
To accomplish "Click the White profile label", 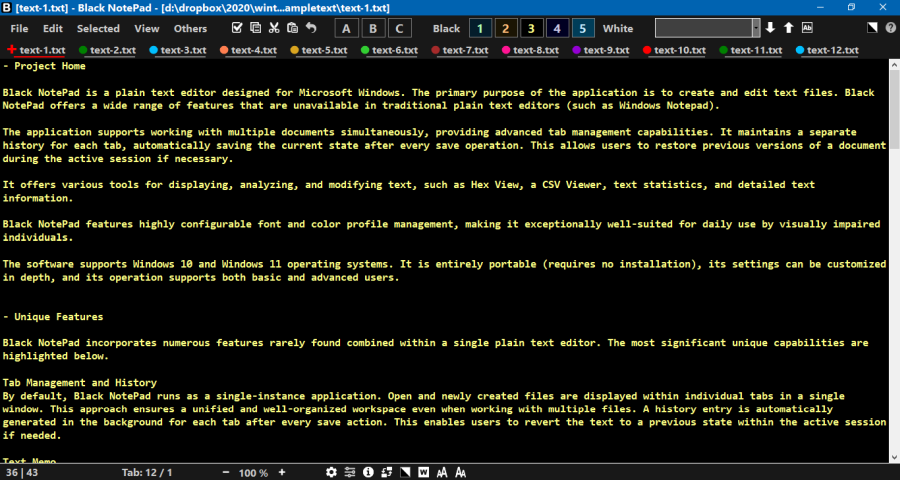I will [x=618, y=29].
